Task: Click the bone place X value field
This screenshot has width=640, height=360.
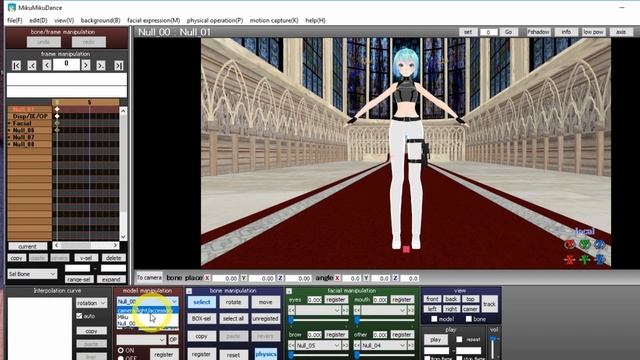Action: pos(225,278)
